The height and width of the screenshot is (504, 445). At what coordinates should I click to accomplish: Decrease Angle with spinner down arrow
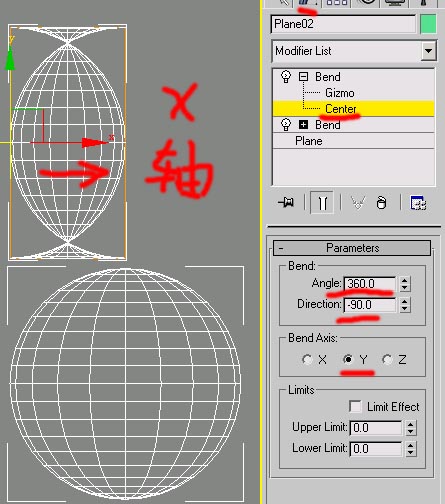click(405, 288)
